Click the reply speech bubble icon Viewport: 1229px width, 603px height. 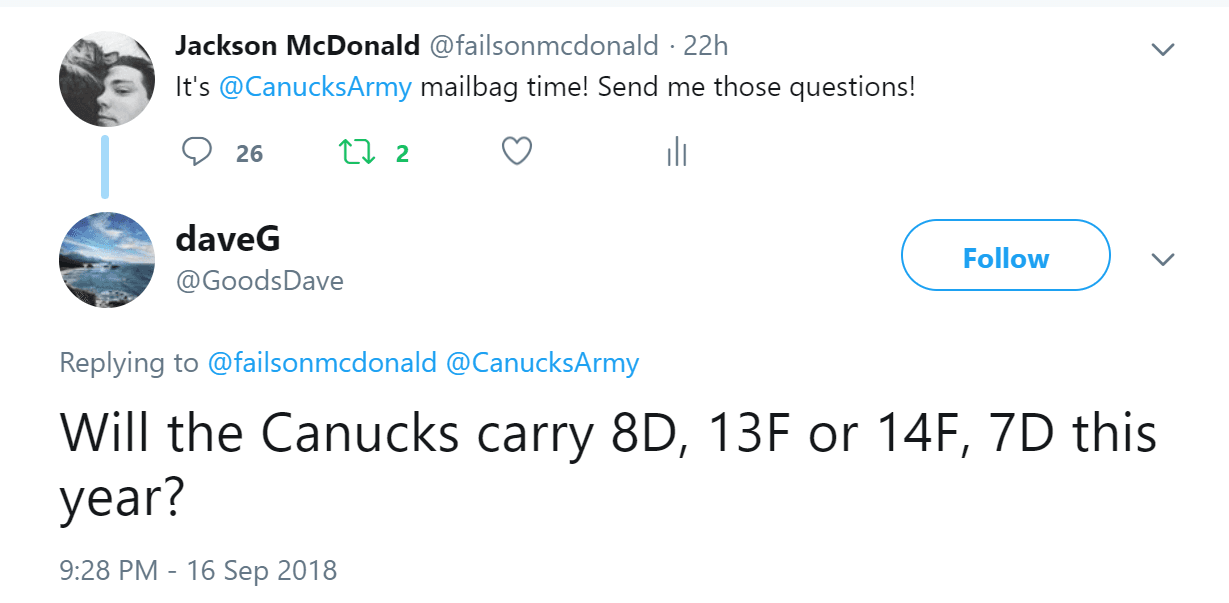[198, 152]
